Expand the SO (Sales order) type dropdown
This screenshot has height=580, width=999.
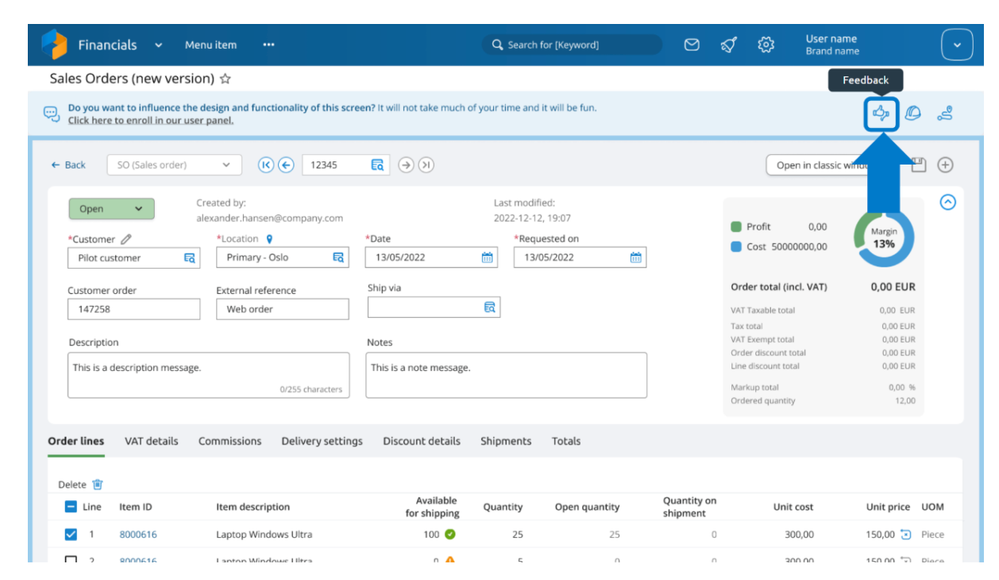pos(174,165)
